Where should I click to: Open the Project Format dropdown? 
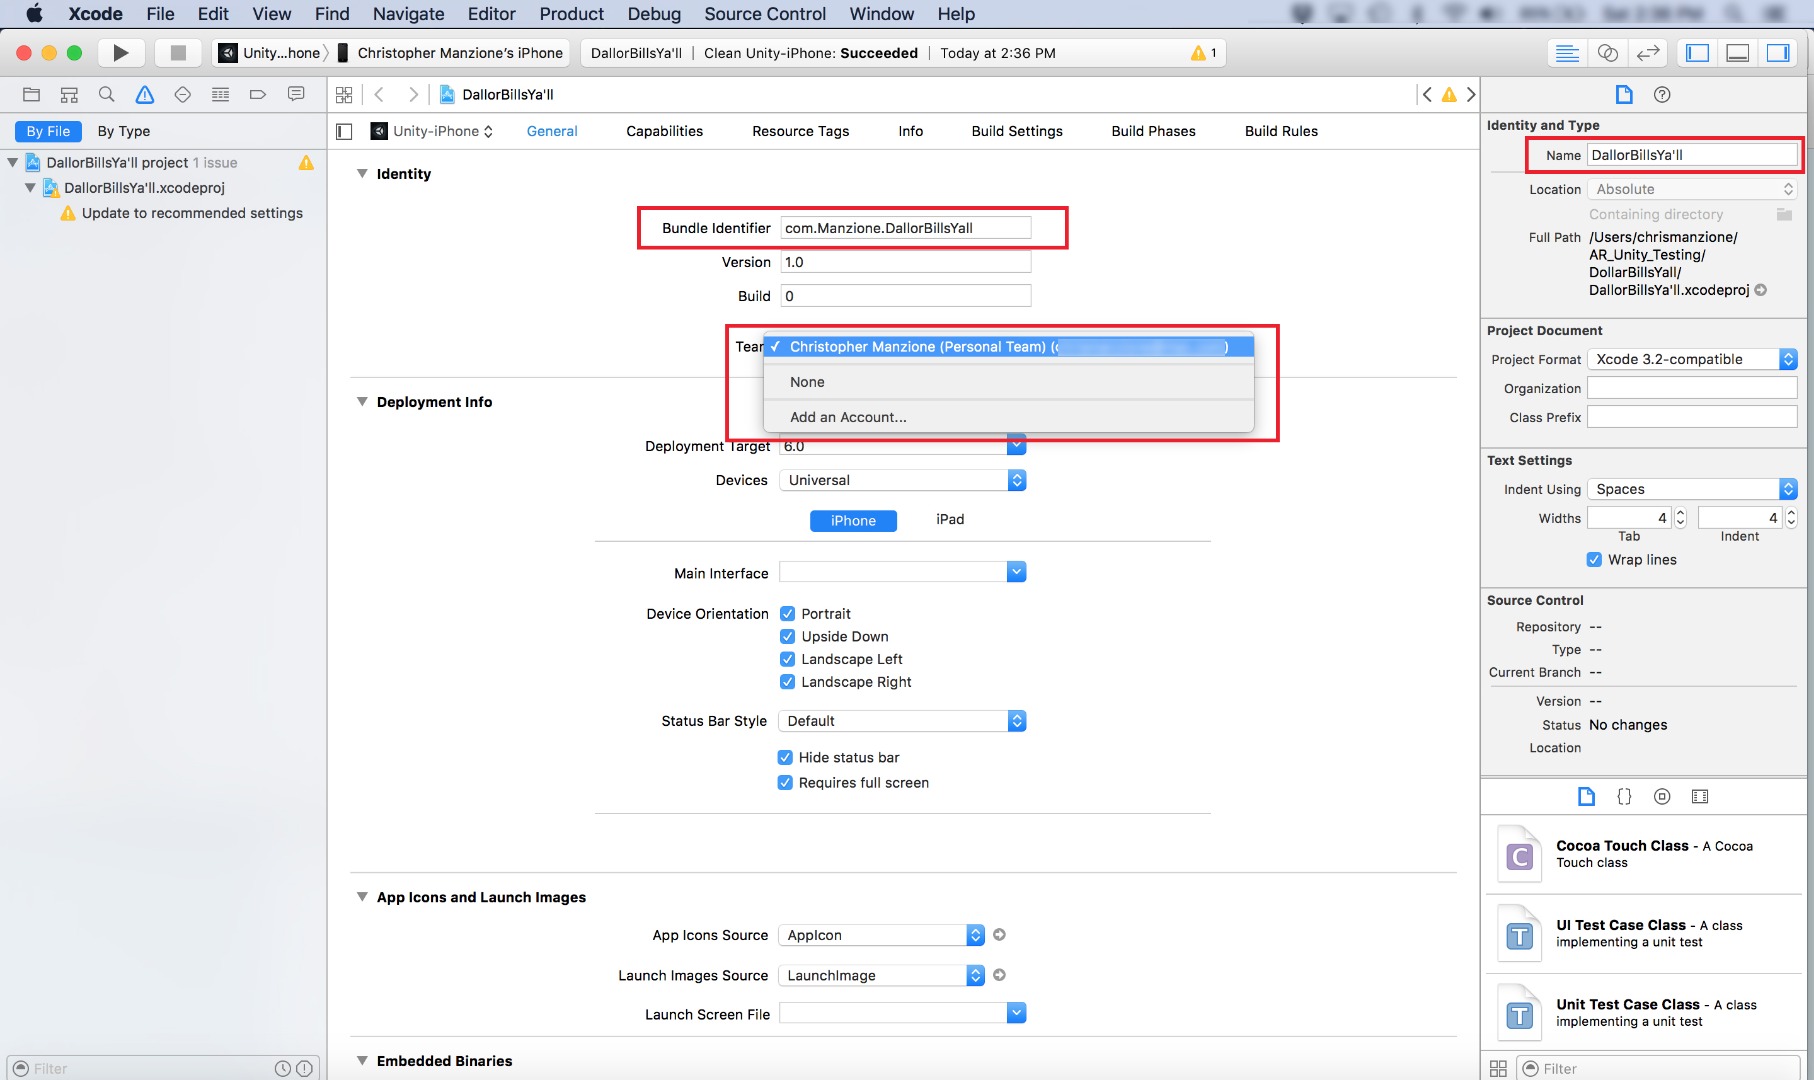tap(1692, 359)
